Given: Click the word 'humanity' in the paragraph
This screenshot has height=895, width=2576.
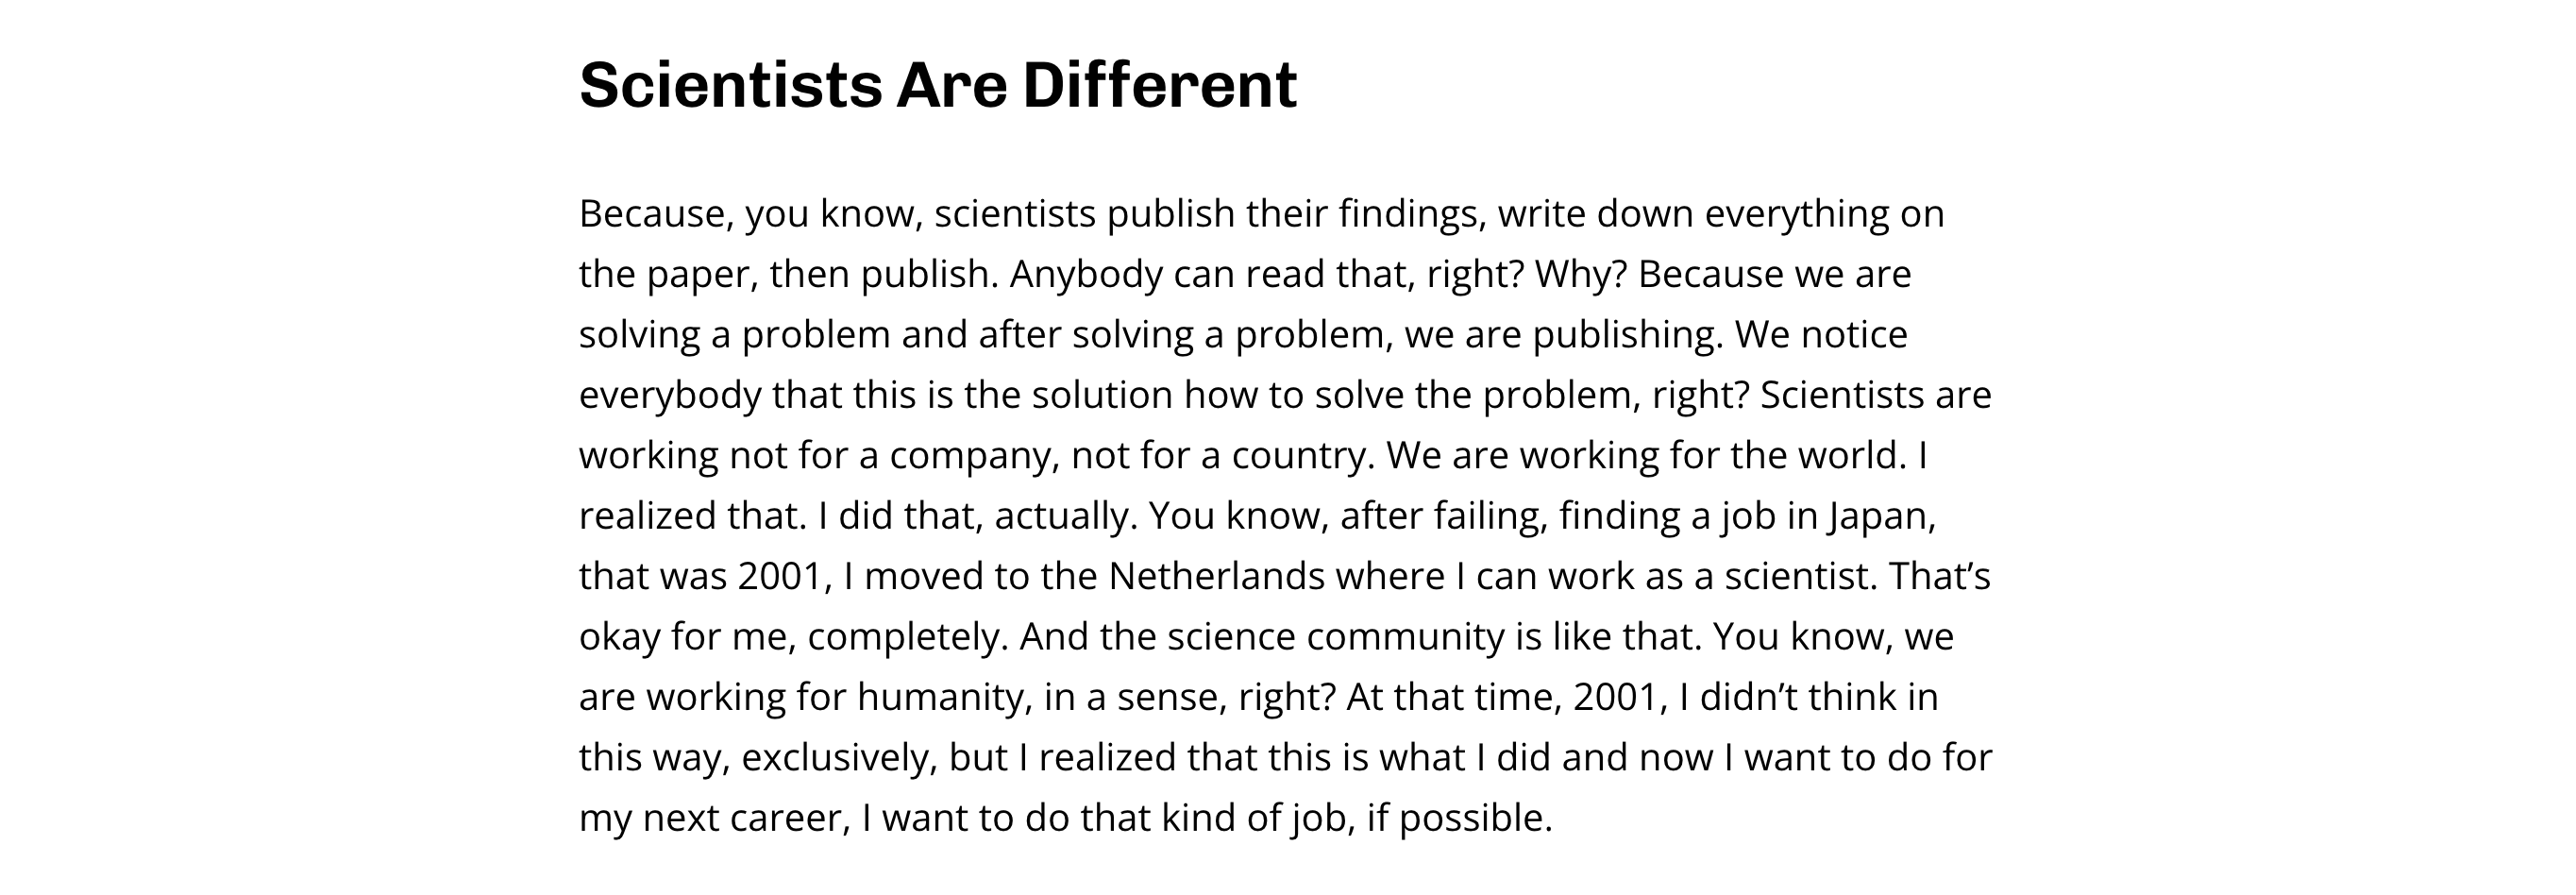Looking at the screenshot, I should click(x=940, y=698).
